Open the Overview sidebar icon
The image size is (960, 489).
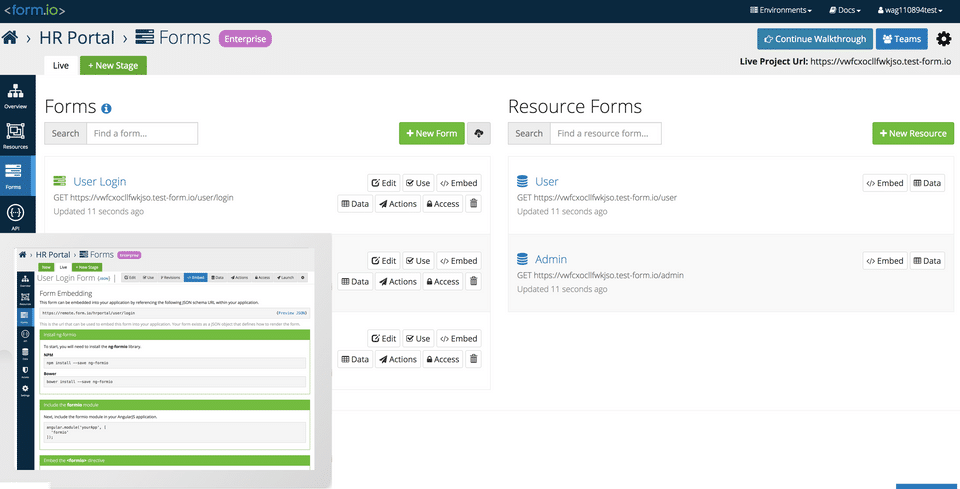click(x=15, y=94)
